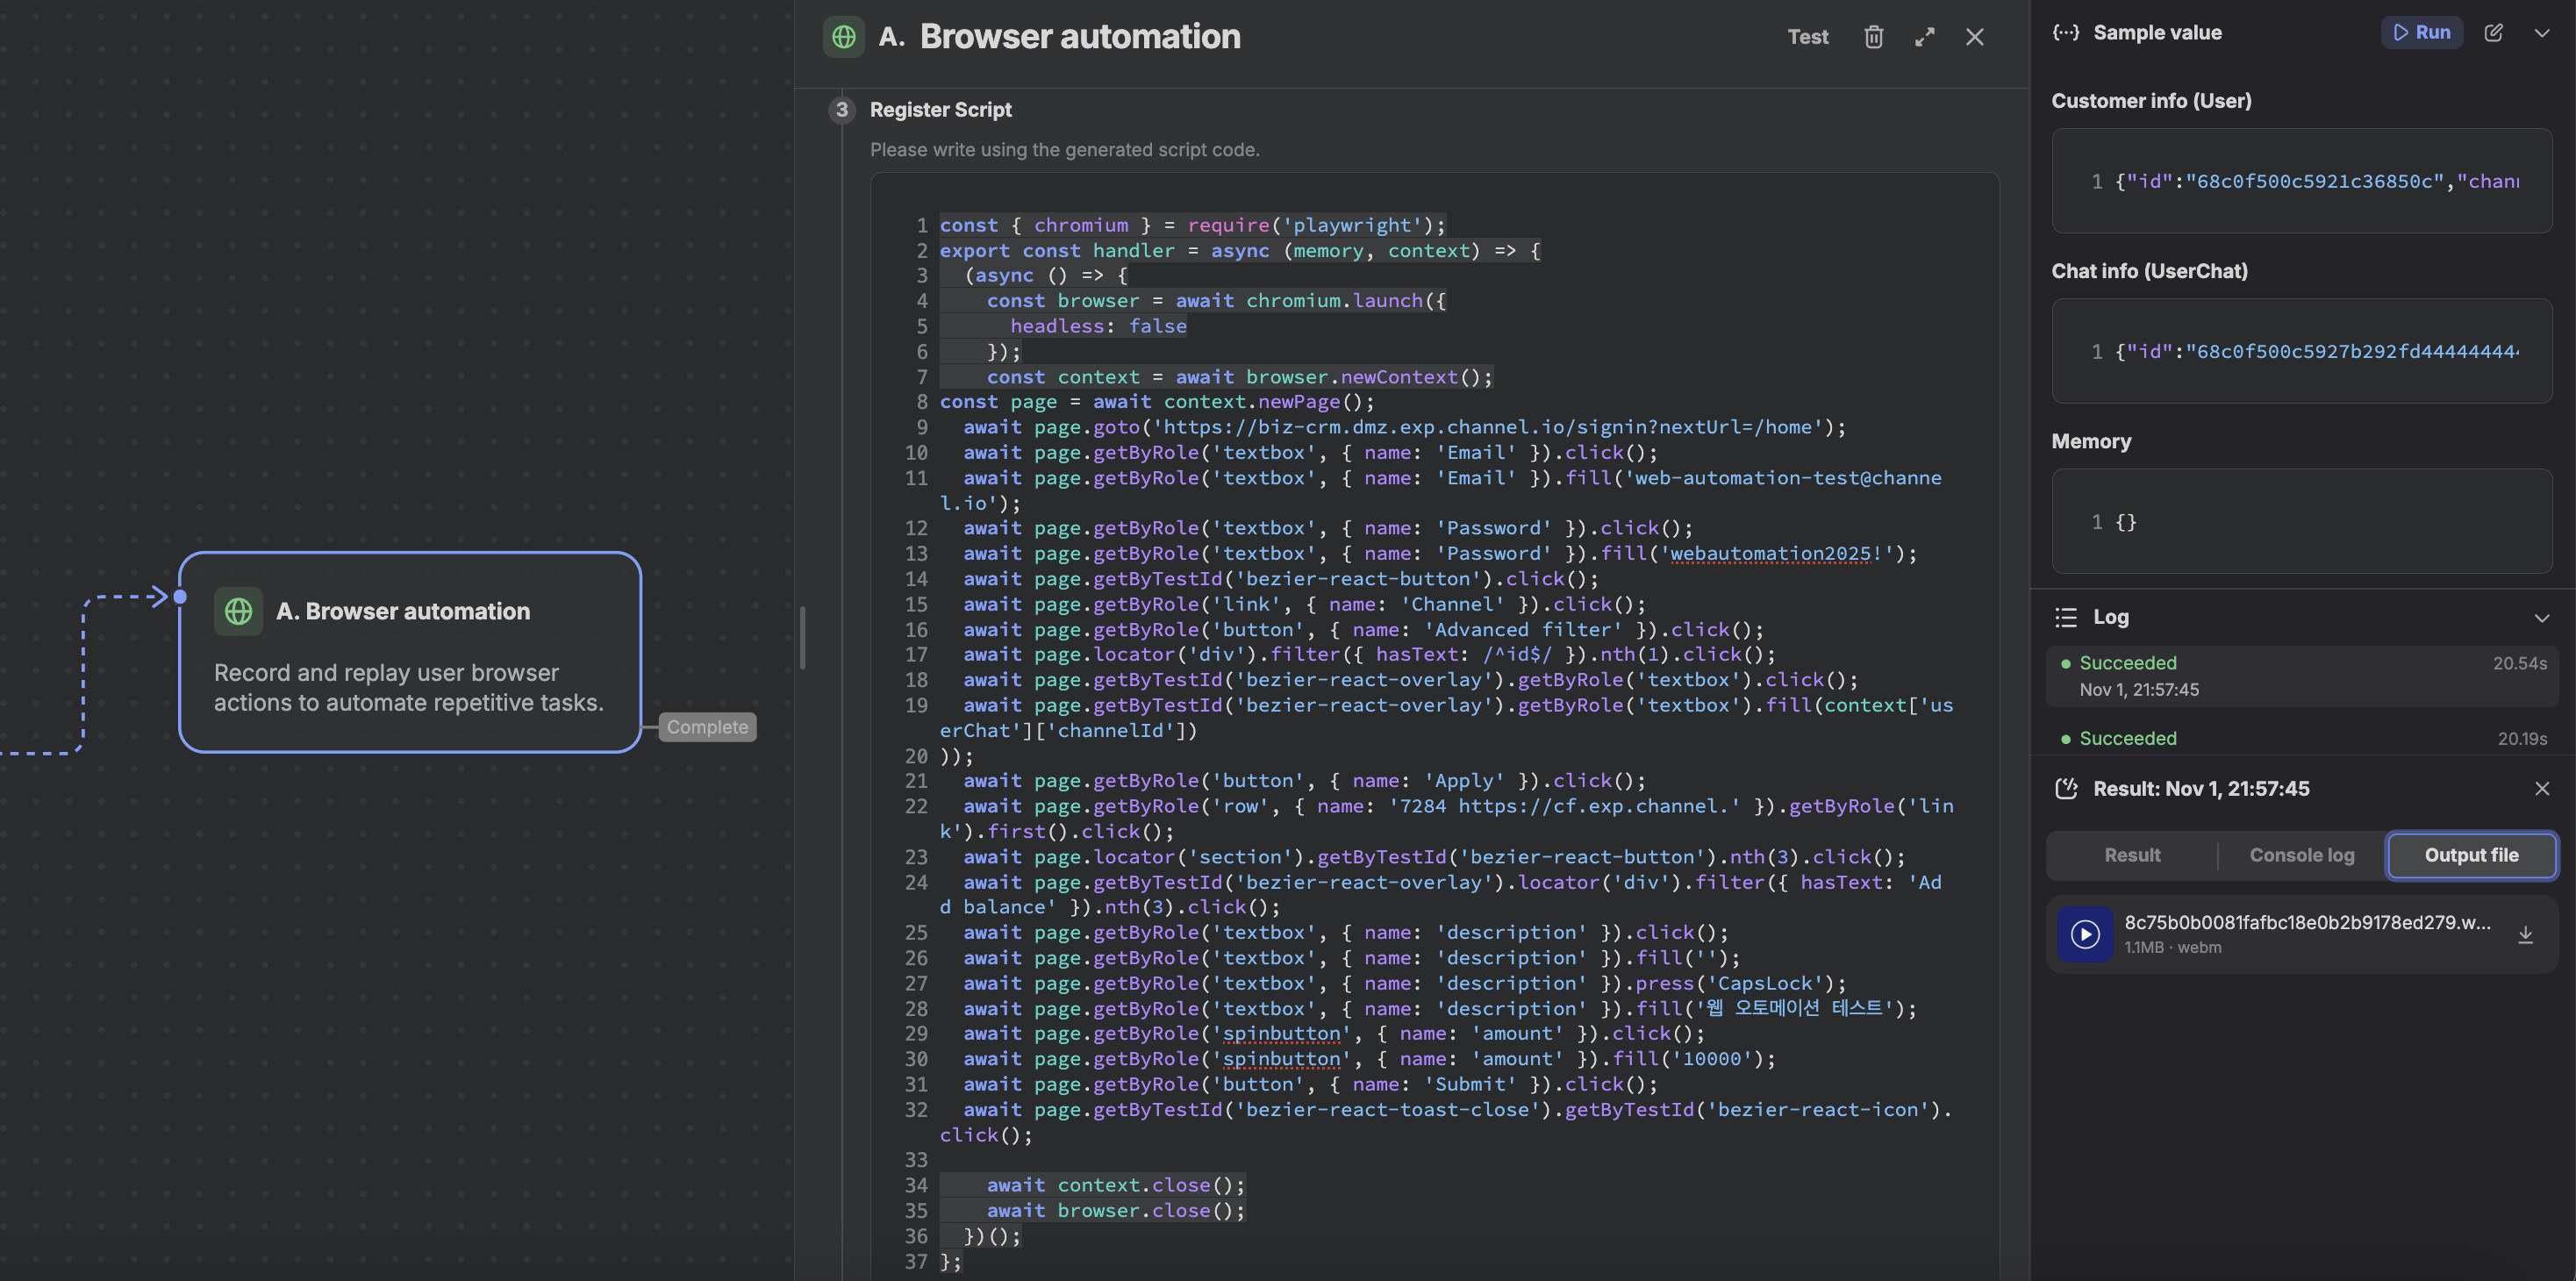Close the Browser automation panel
This screenshot has height=1281, width=2576.
click(1974, 37)
